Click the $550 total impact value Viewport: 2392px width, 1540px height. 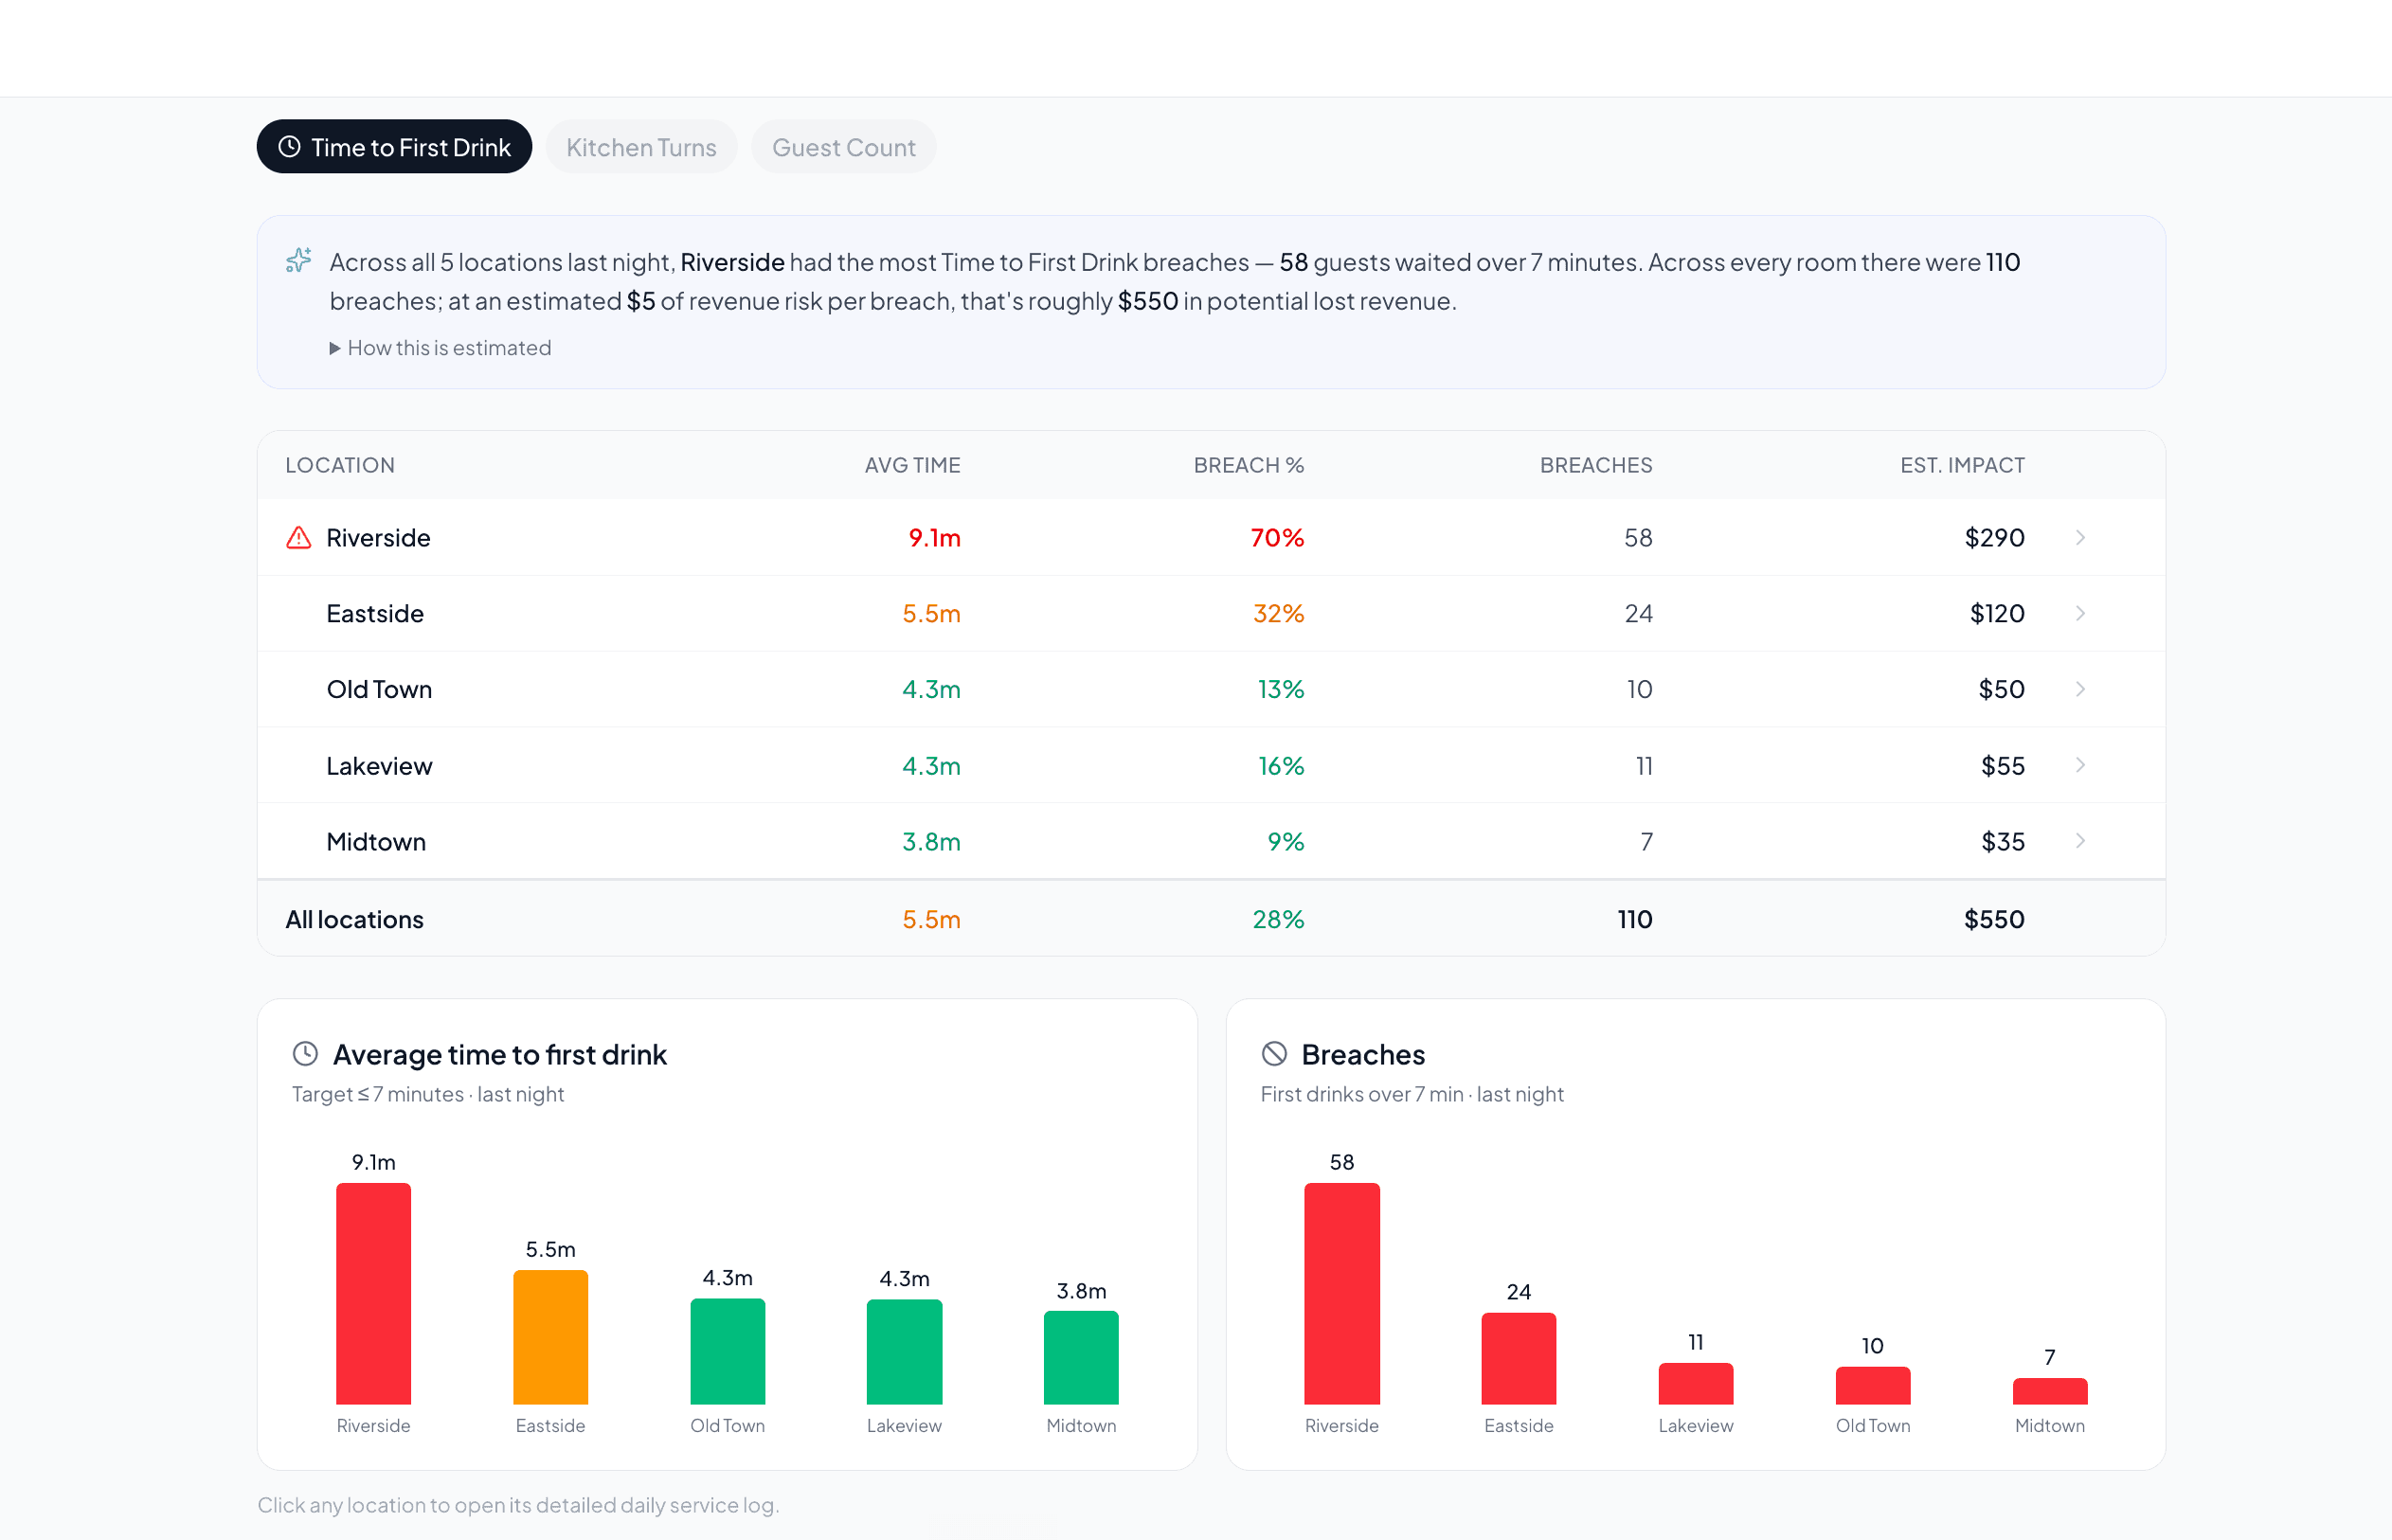click(x=1994, y=920)
